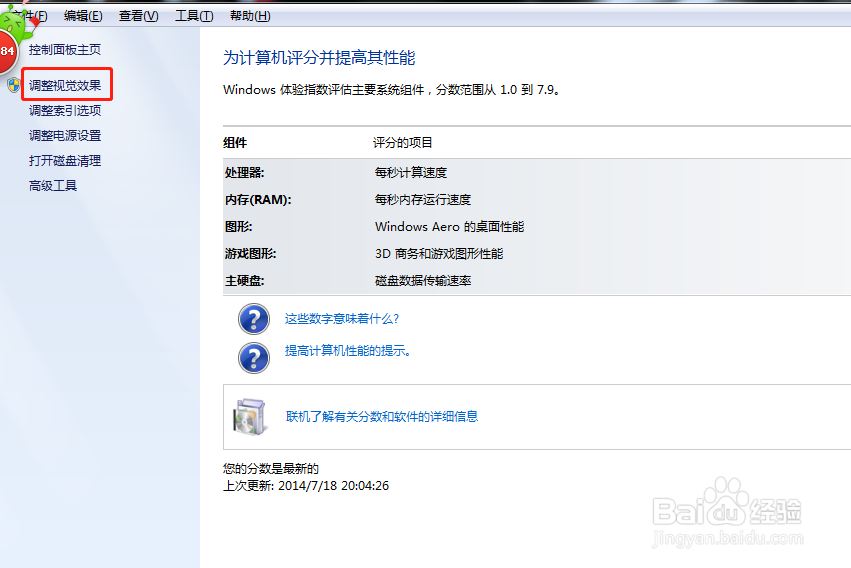Open the 提高计算机性能的提示 link
Screen dimensions: 851x568
(348, 351)
